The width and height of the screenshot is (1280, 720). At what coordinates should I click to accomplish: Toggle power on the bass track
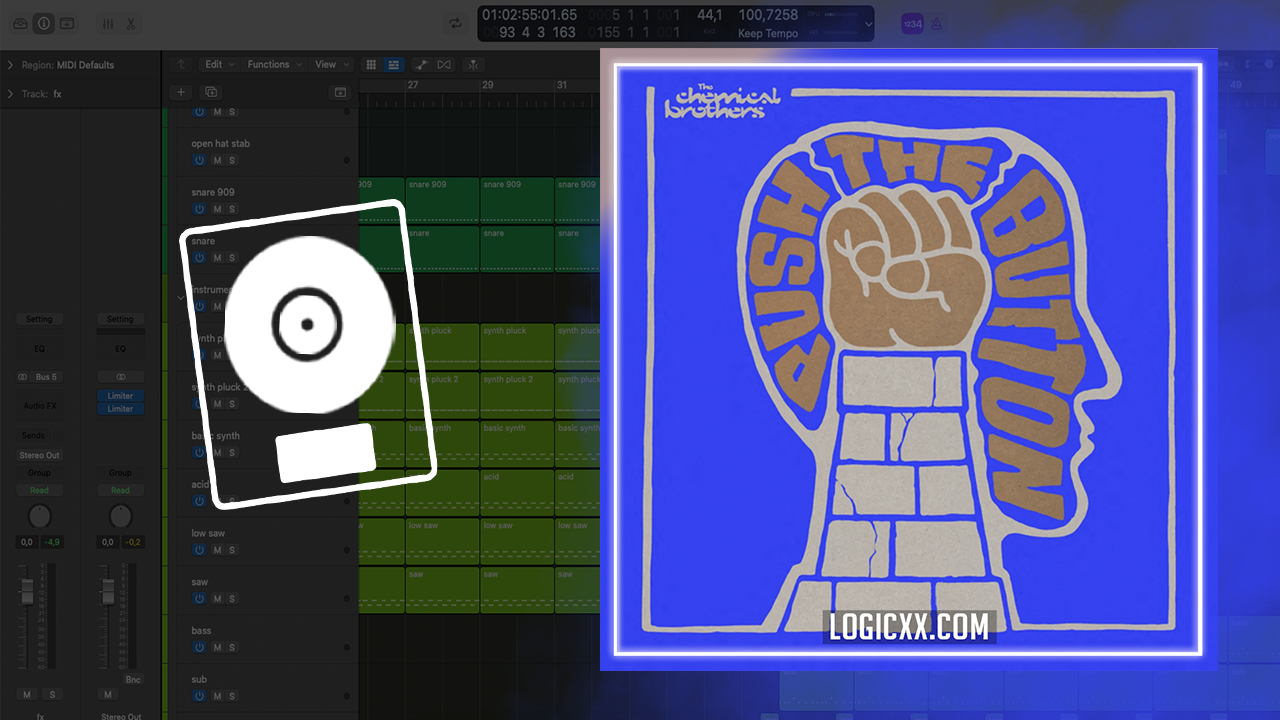tap(199, 647)
